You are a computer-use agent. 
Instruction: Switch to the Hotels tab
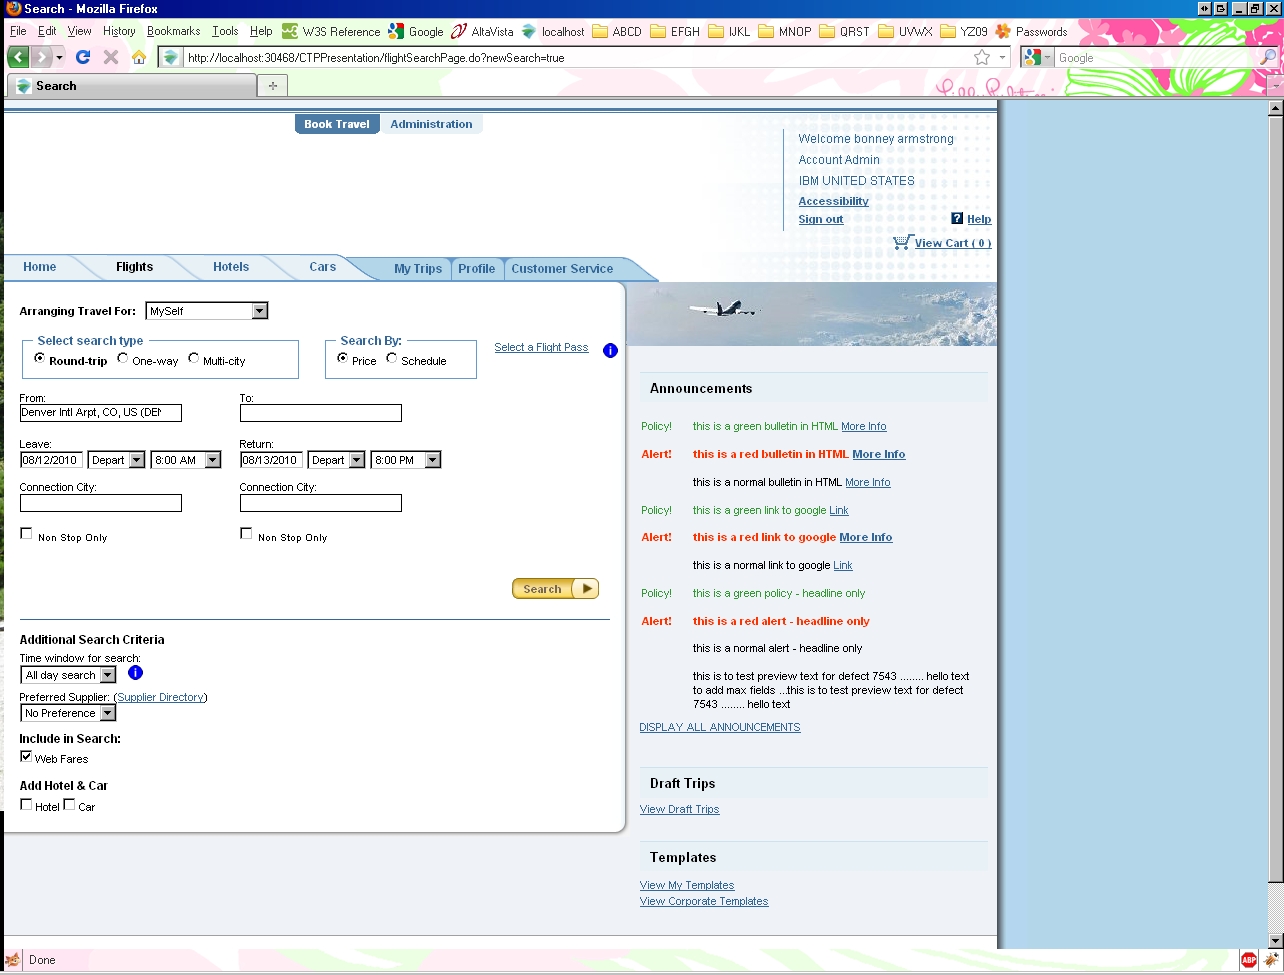231,267
